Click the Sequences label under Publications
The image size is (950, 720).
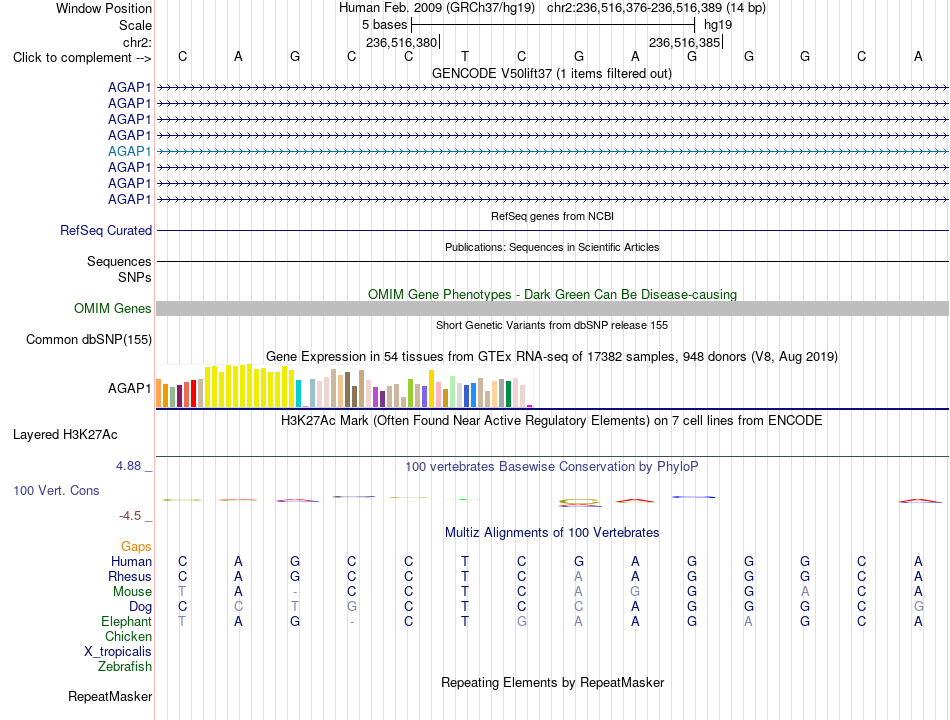tap(119, 261)
